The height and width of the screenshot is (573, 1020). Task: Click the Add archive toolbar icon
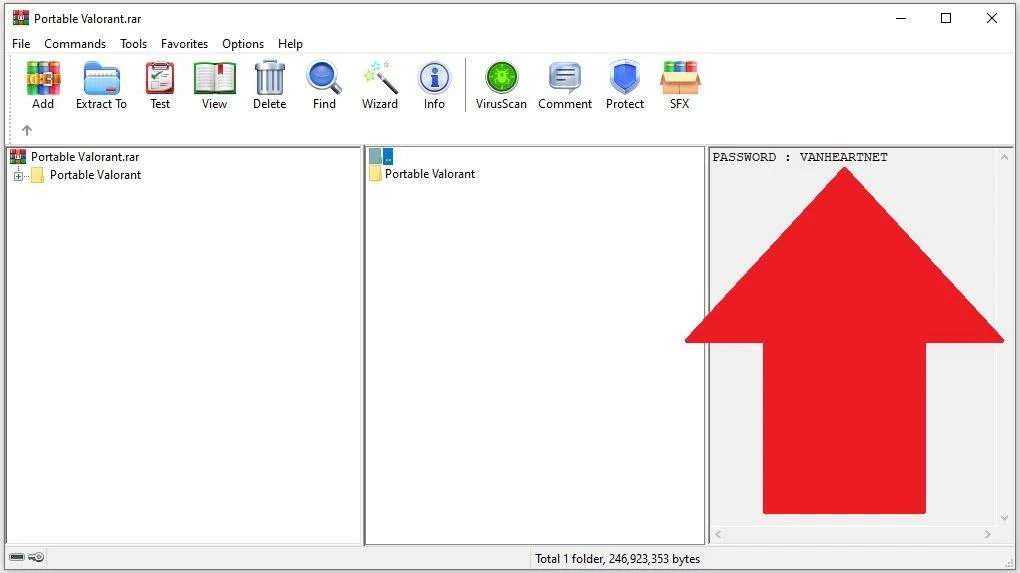tap(43, 85)
